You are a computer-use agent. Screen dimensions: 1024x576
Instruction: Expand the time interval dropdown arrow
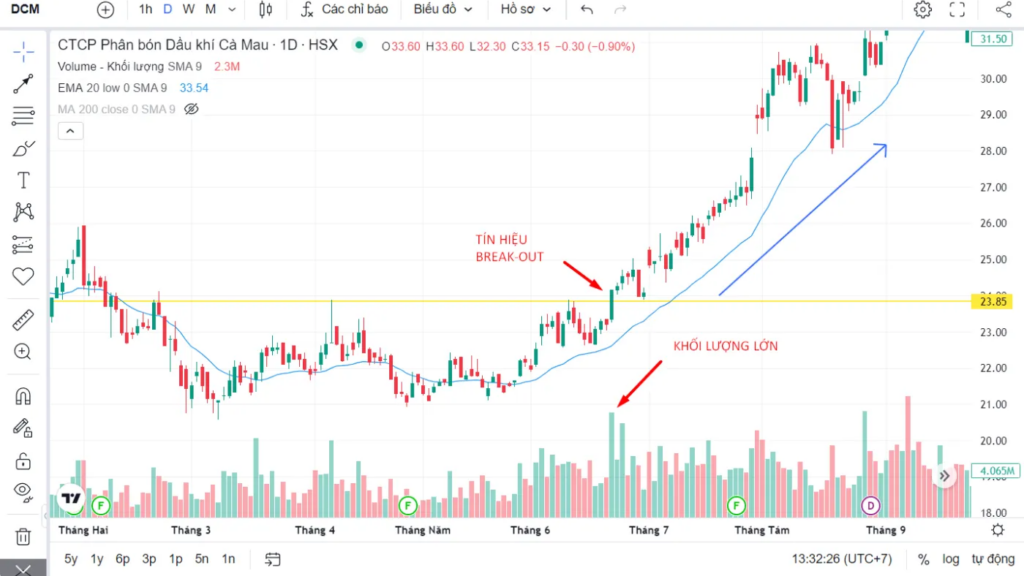(x=233, y=10)
